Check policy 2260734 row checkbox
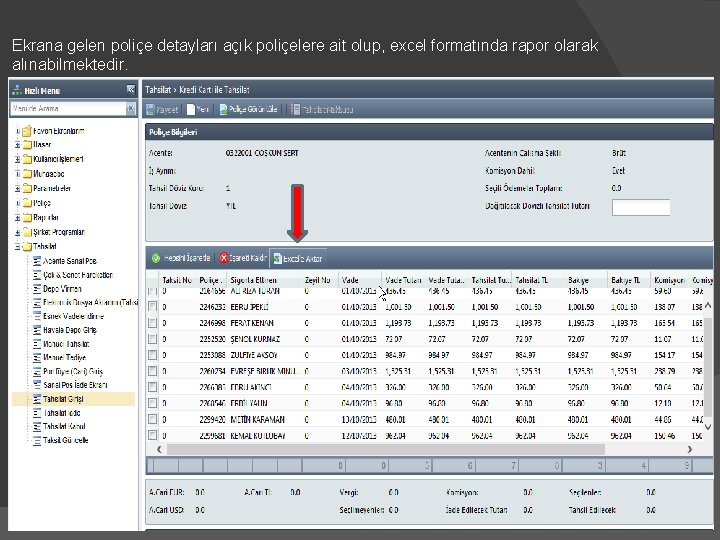Screen dimensions: 720x540 point(152,371)
